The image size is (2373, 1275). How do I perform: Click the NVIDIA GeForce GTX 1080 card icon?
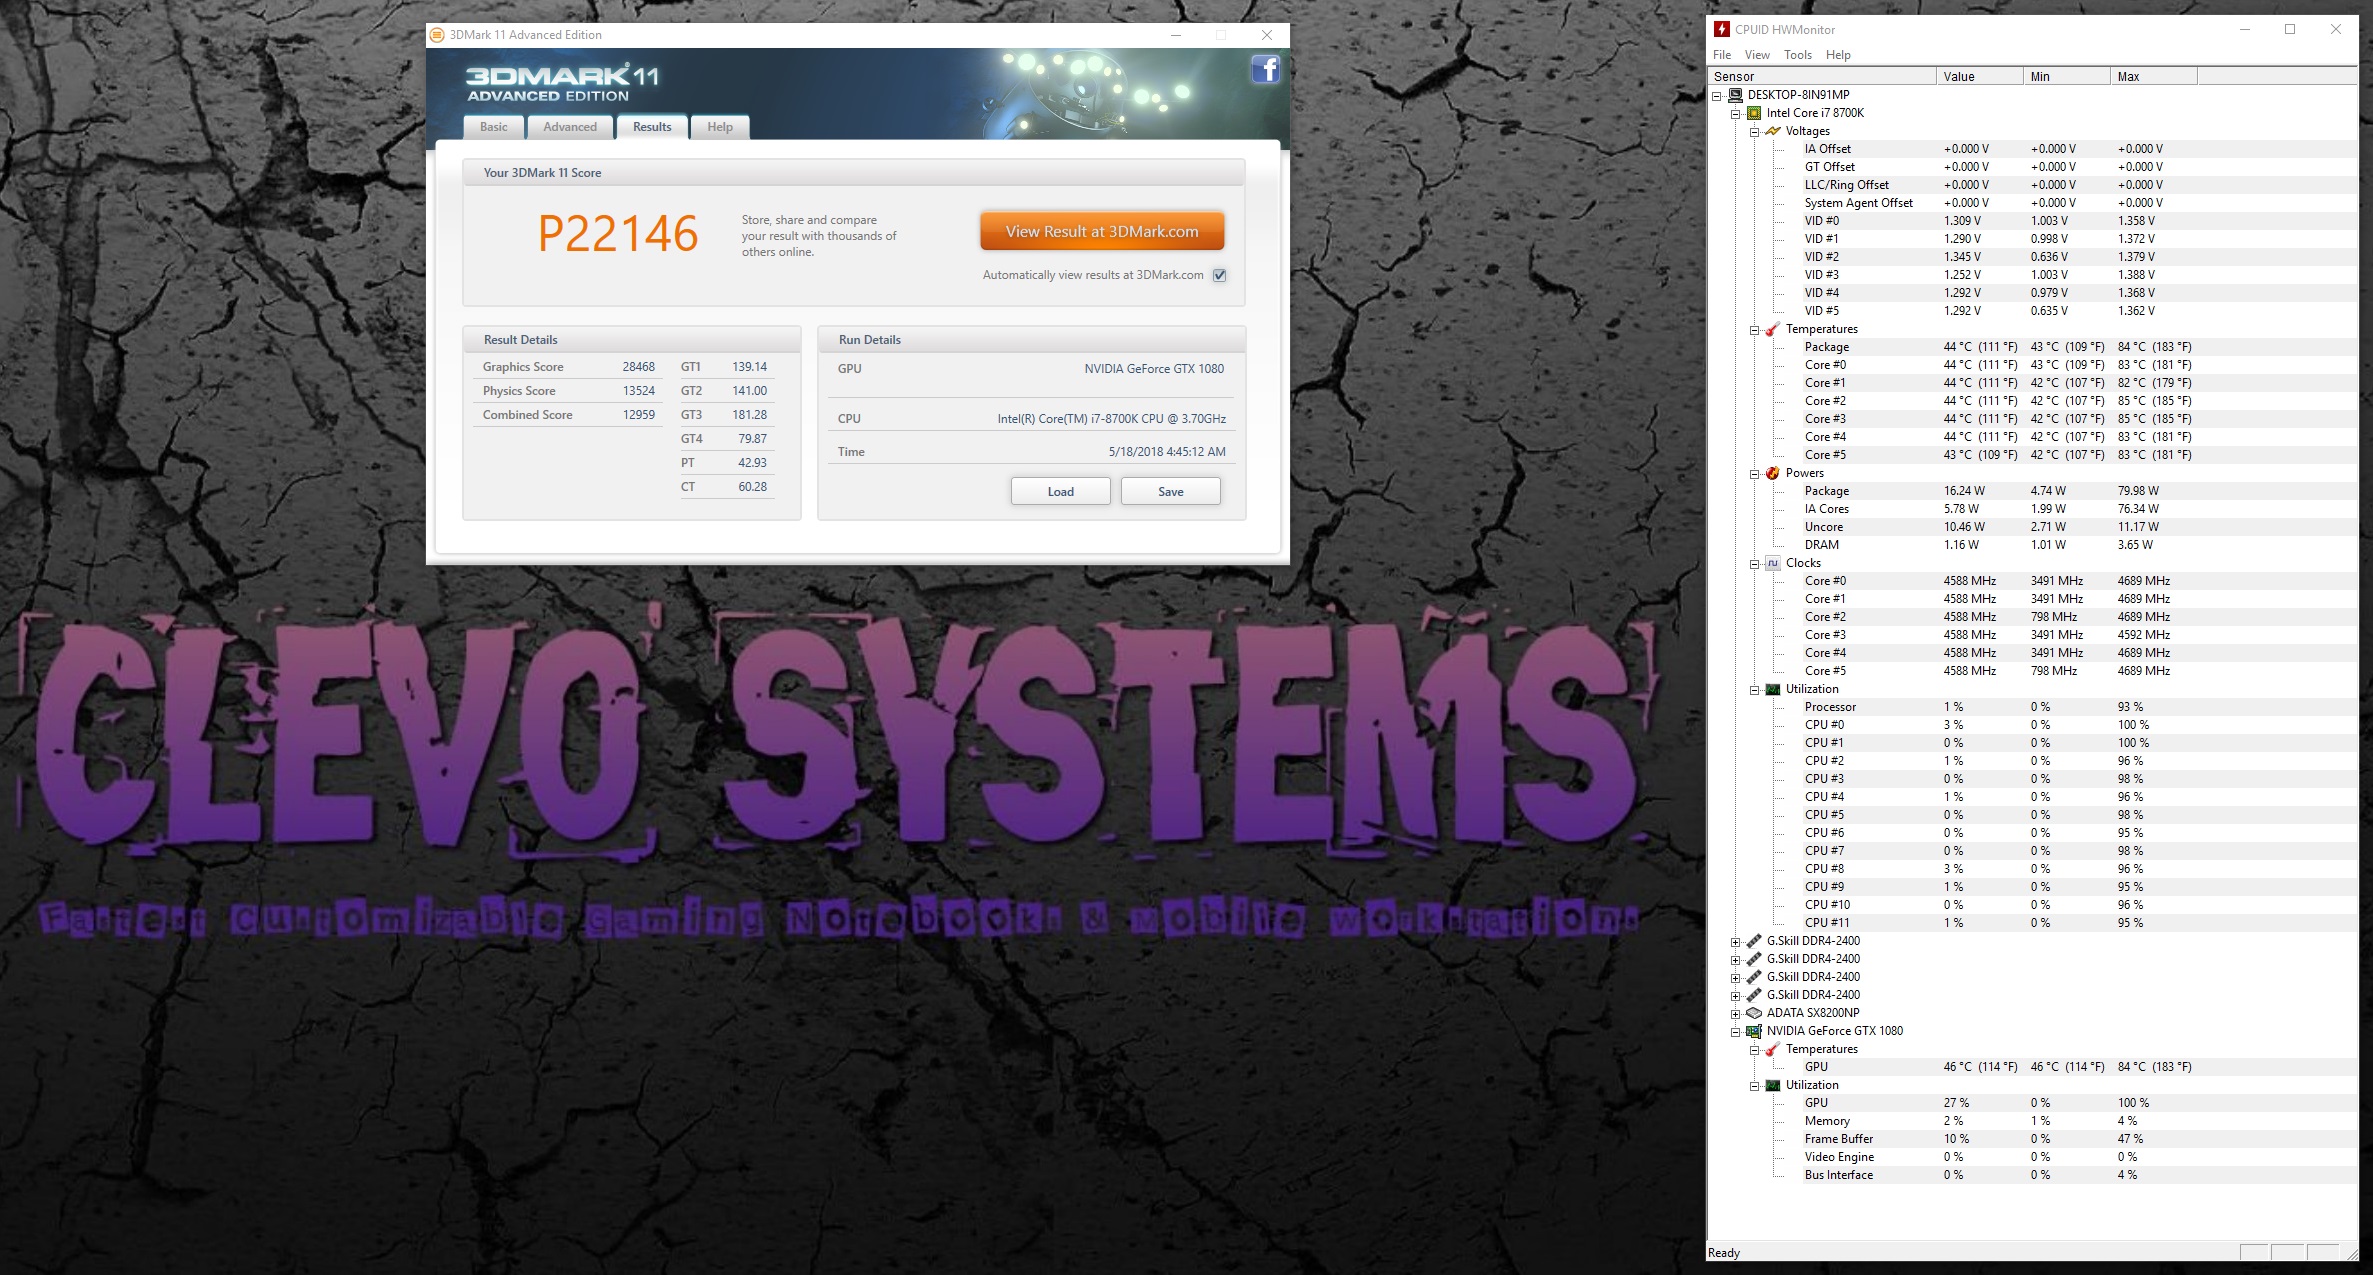(x=1754, y=1031)
